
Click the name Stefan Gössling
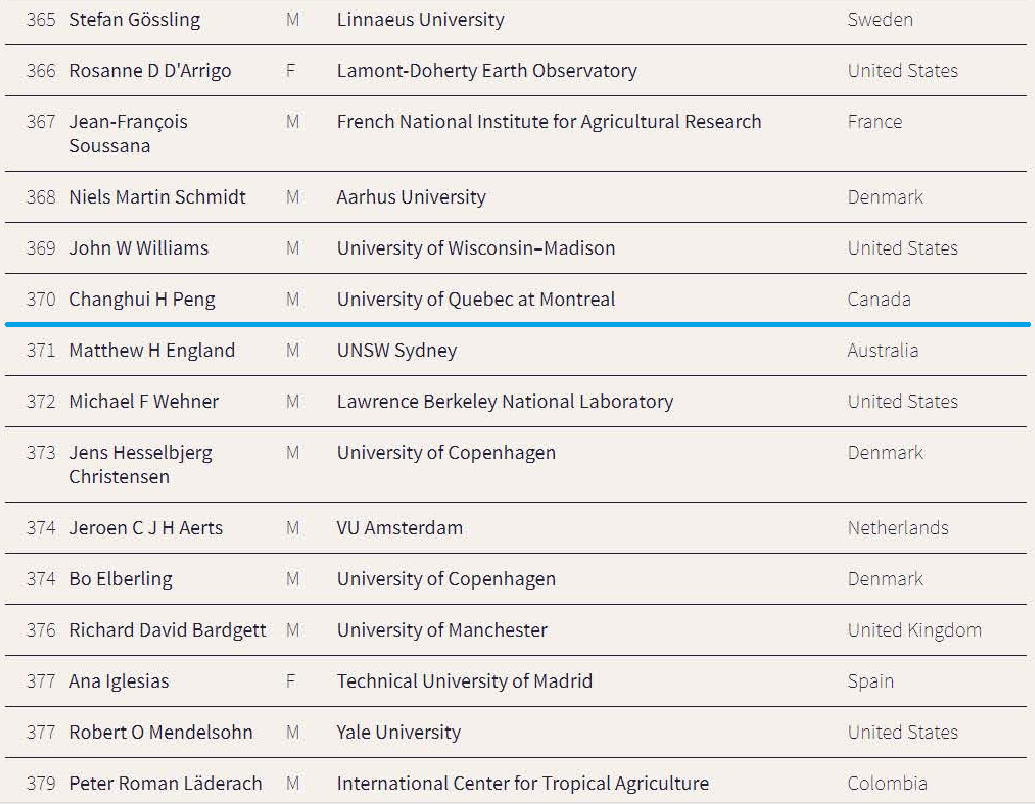tap(134, 20)
